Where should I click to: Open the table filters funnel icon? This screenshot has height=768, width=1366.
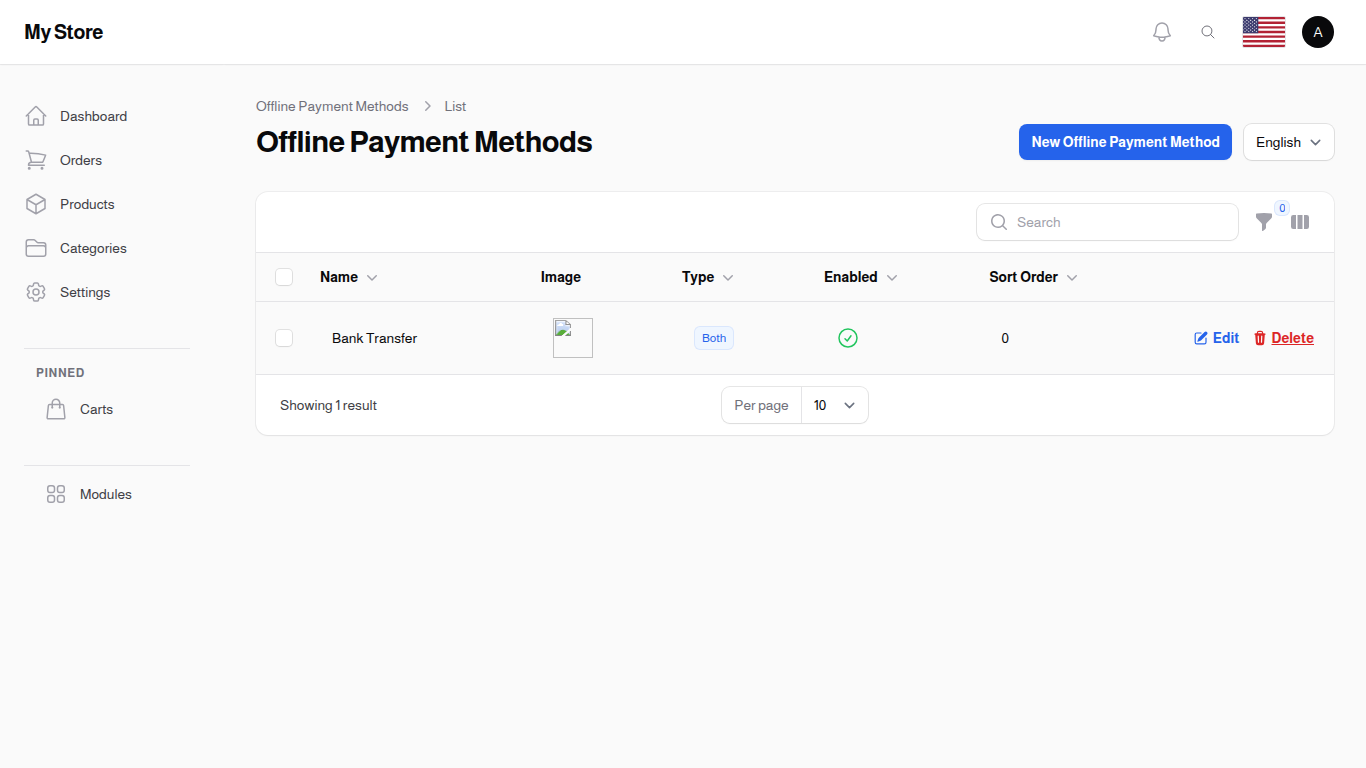[x=1264, y=222]
